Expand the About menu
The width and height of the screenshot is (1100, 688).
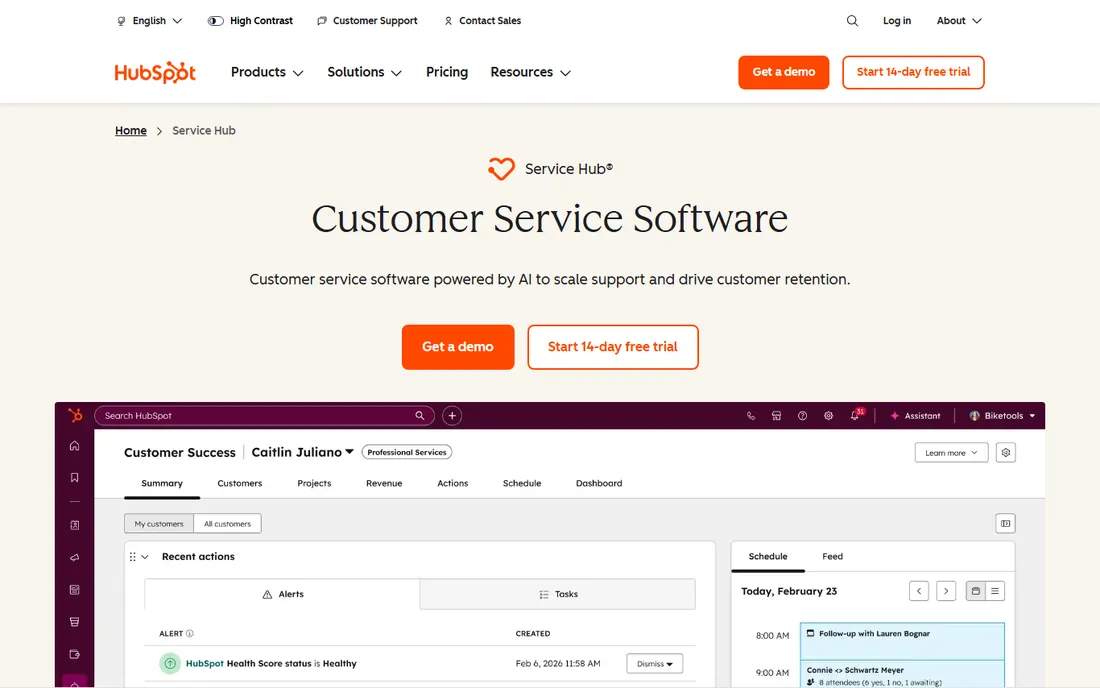(x=959, y=21)
